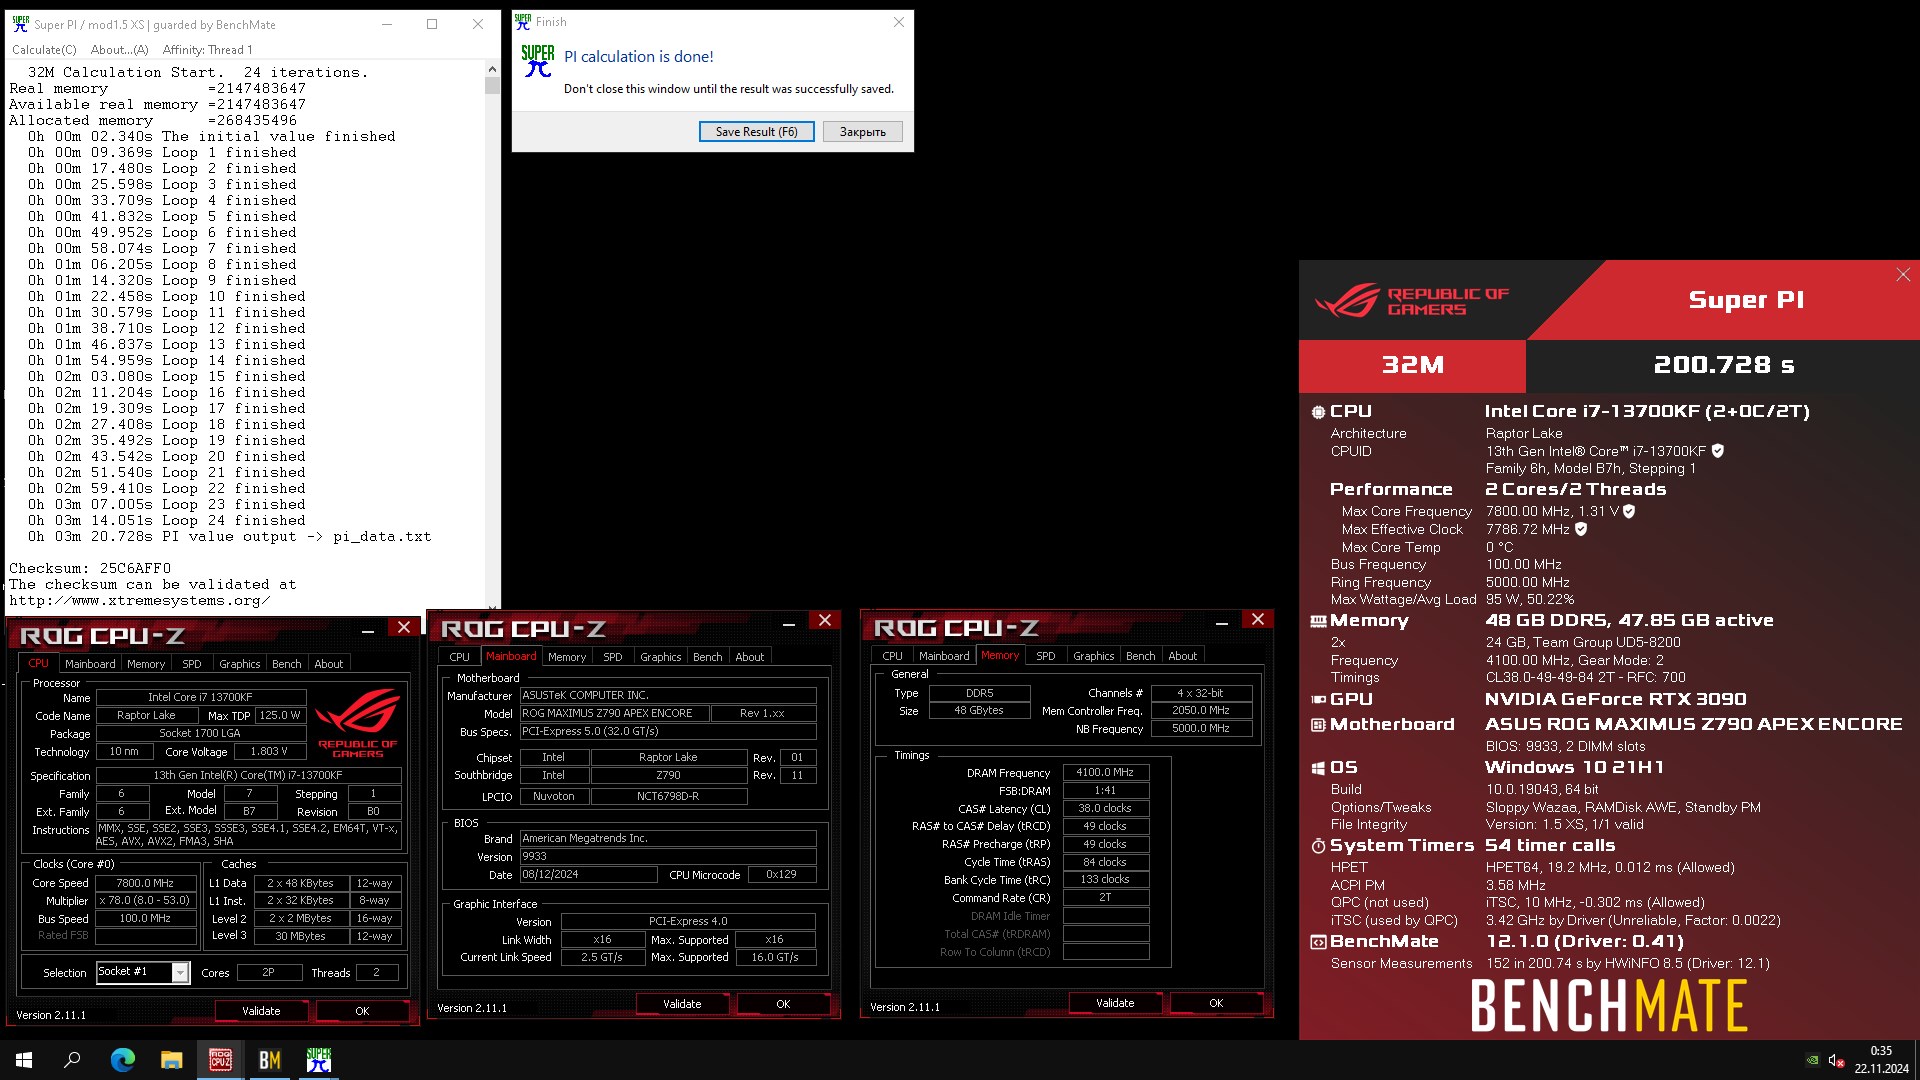
Task: Minimize the right ROG CPU-Z Memory window
Action: point(1222,622)
